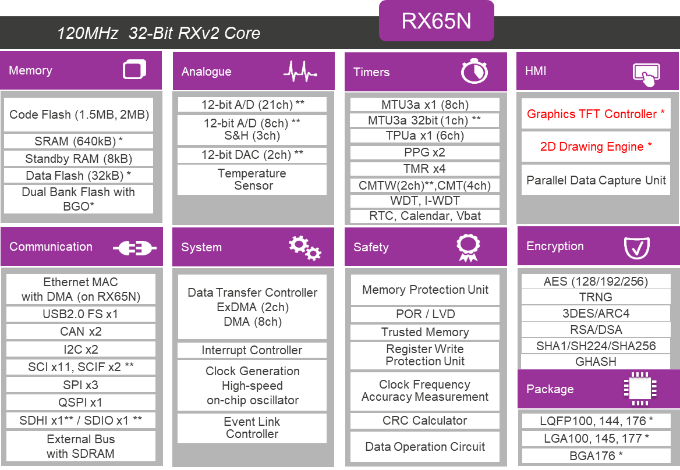Click the Encryption shield checkmark icon
Screen dimensions: 680x470
pyautogui.click(x=637, y=247)
